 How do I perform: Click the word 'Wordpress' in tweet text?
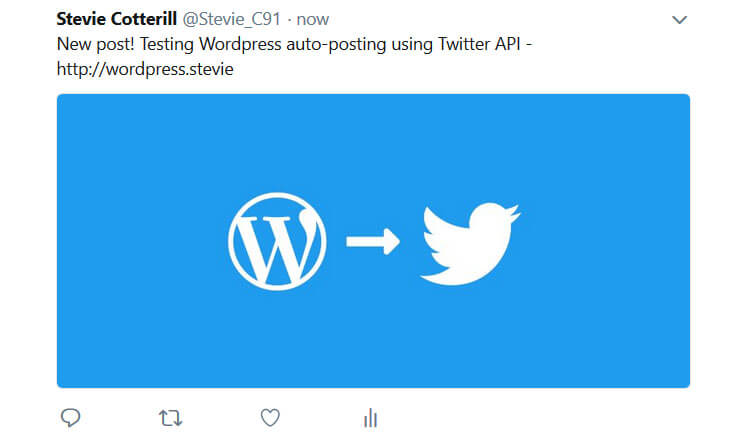pos(240,44)
